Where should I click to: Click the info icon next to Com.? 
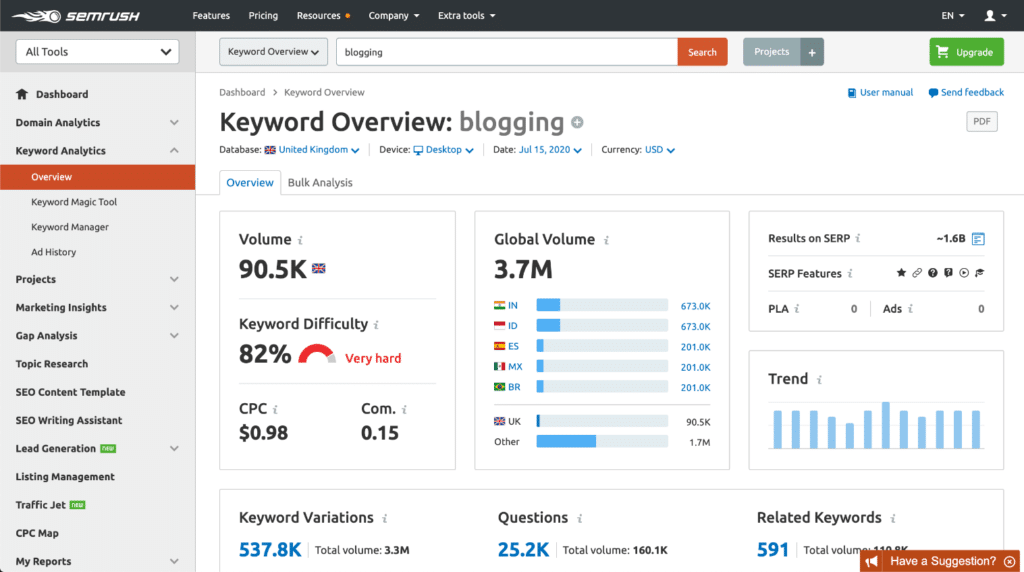[x=404, y=409]
